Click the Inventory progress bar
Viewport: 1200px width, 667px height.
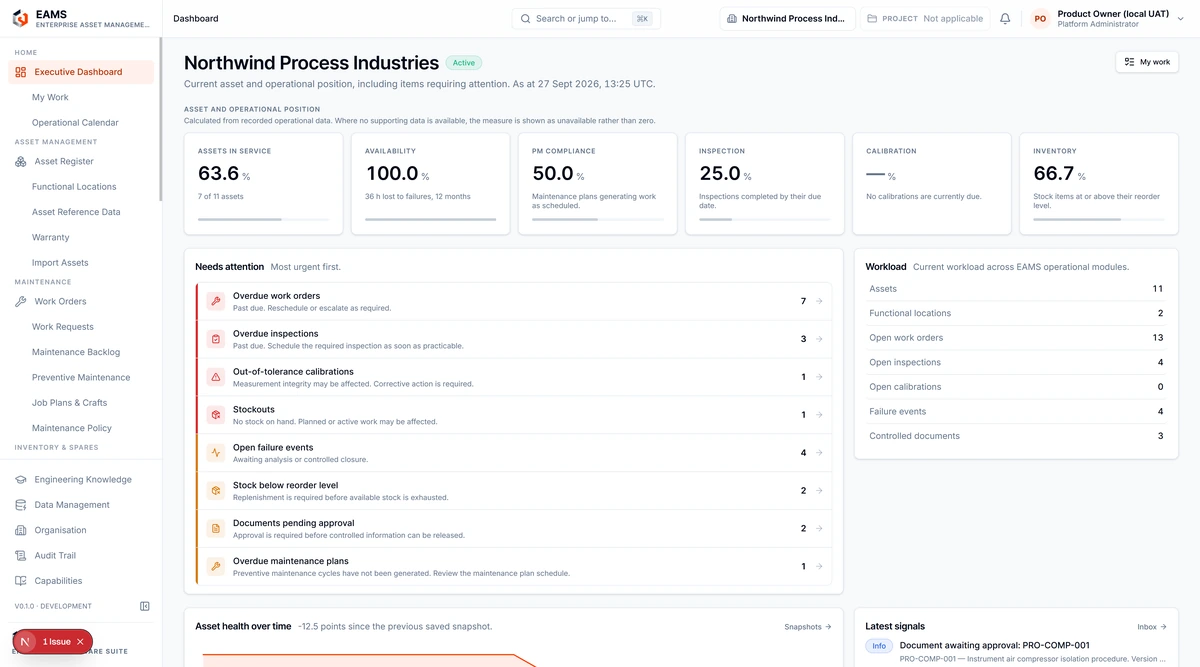[x=1098, y=219]
